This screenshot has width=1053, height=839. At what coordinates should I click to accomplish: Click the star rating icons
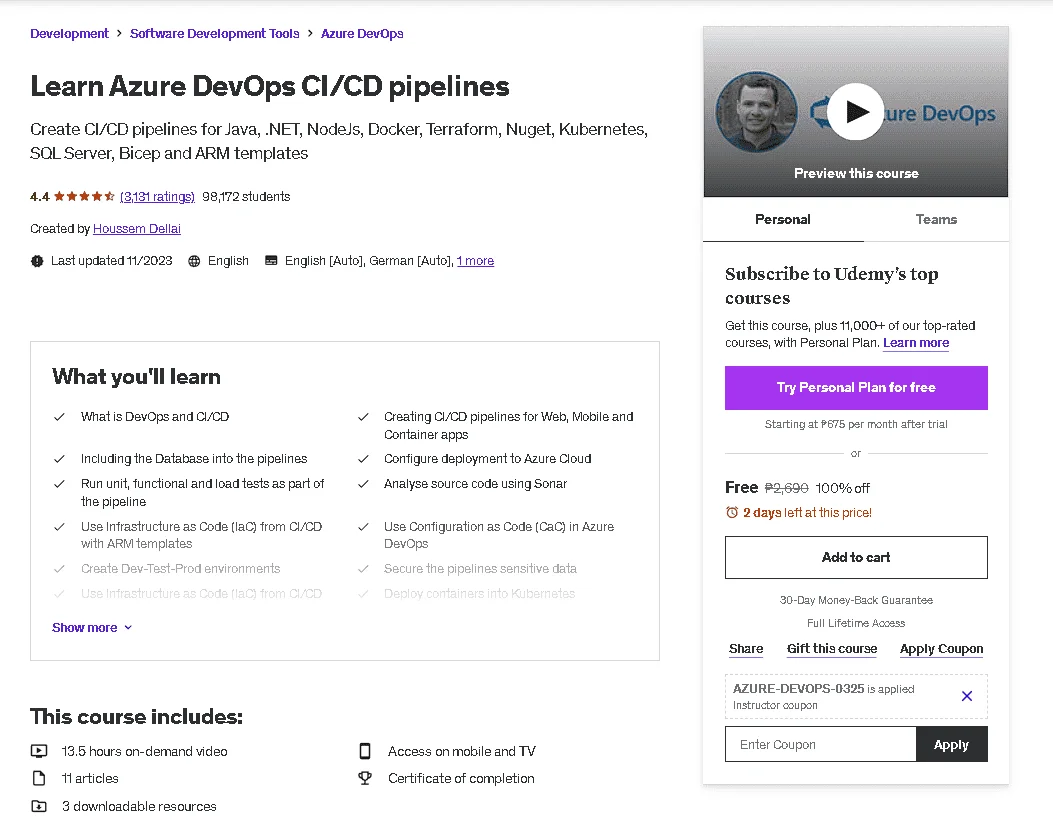84,196
